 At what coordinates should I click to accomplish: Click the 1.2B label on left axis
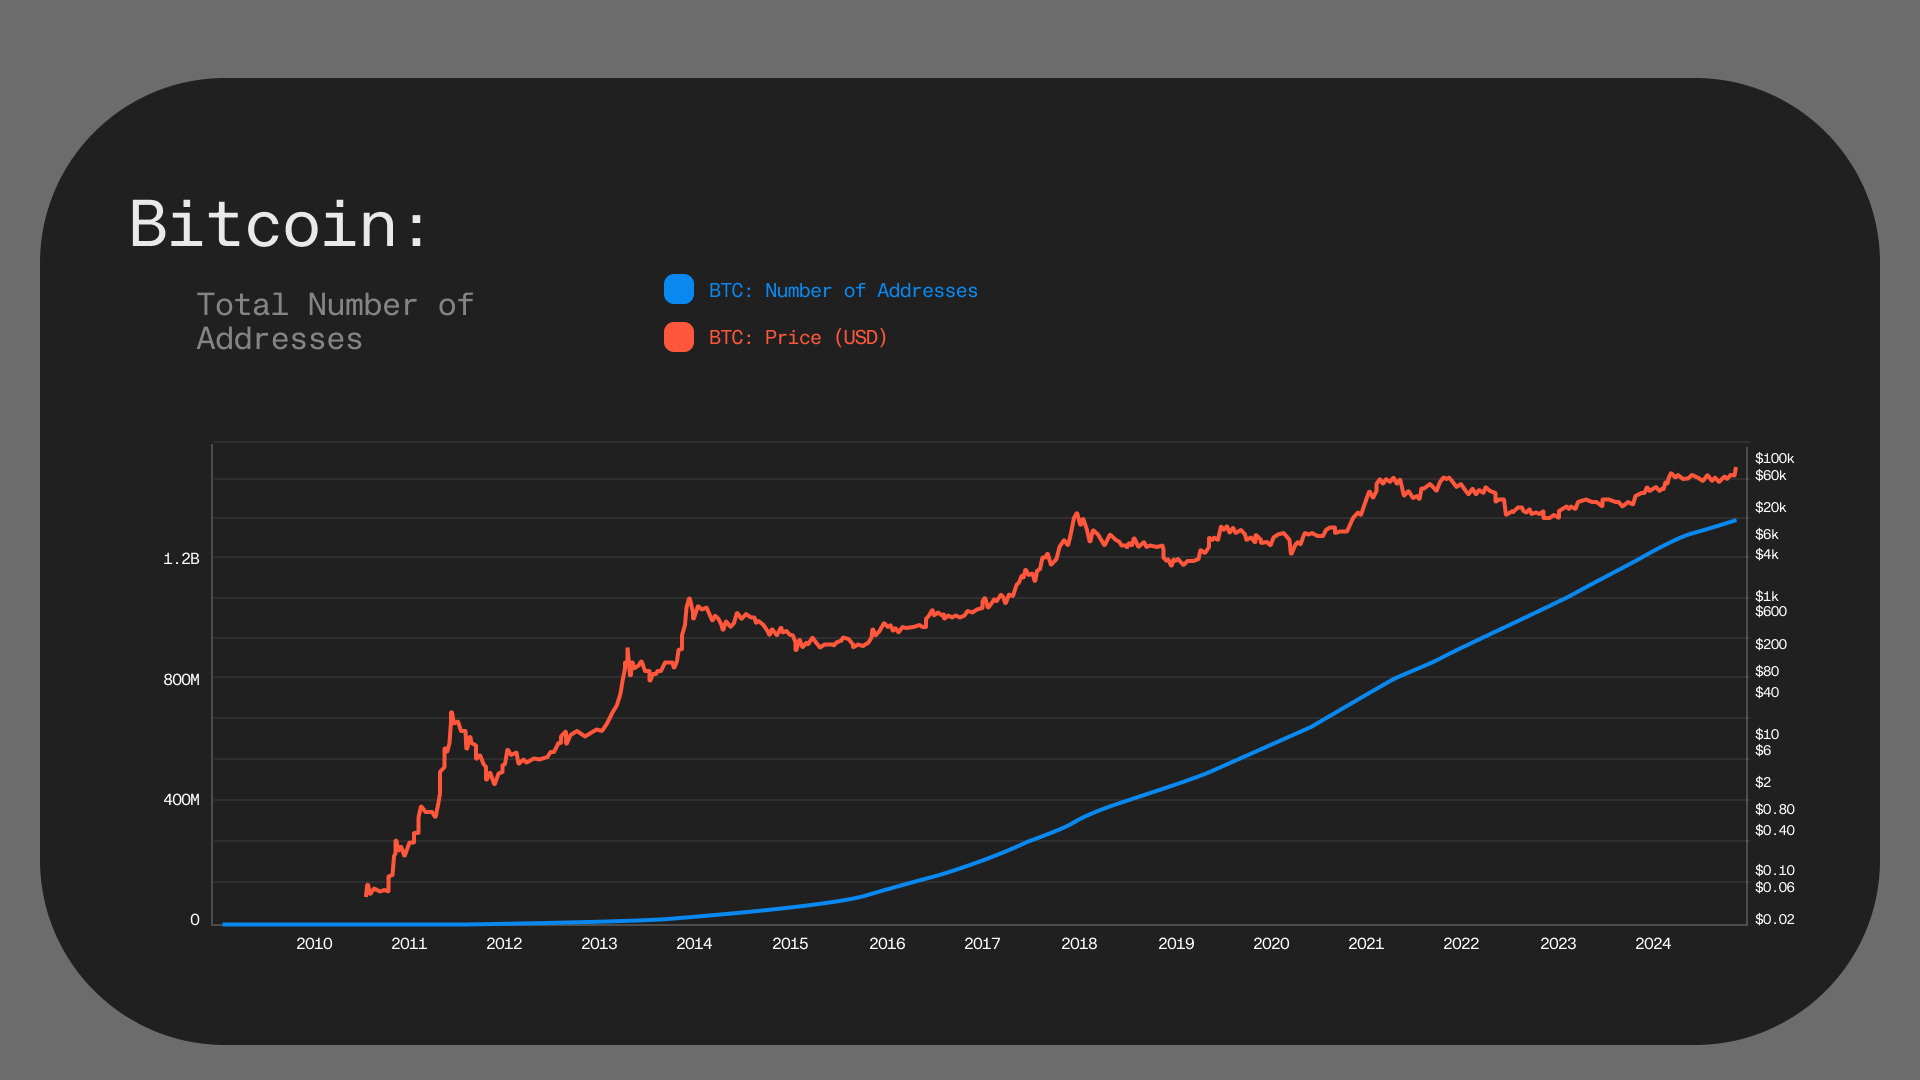[181, 559]
